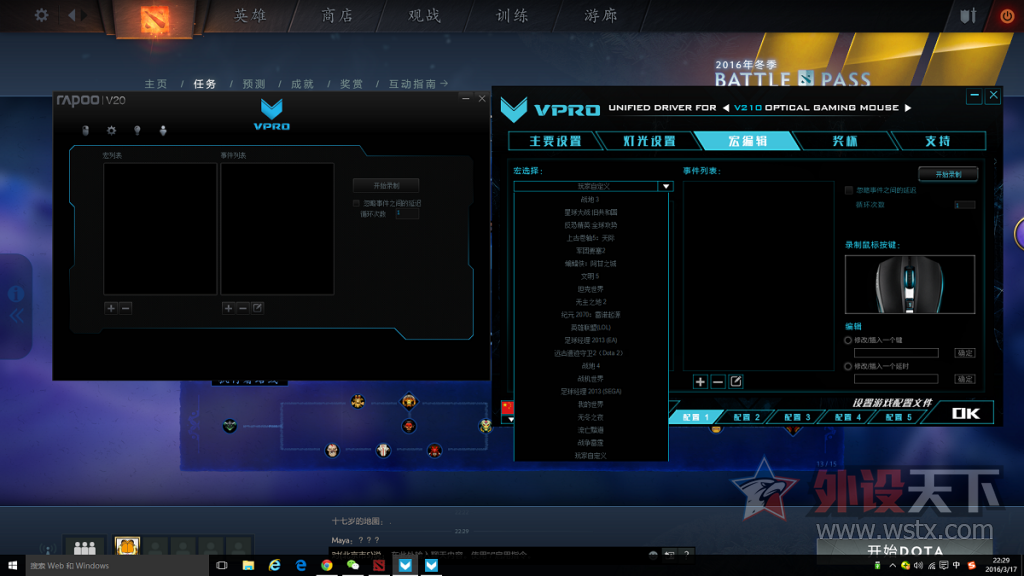Select 修改/插入一个延时 radio option
The height and width of the screenshot is (576, 1024).
pyautogui.click(x=848, y=366)
